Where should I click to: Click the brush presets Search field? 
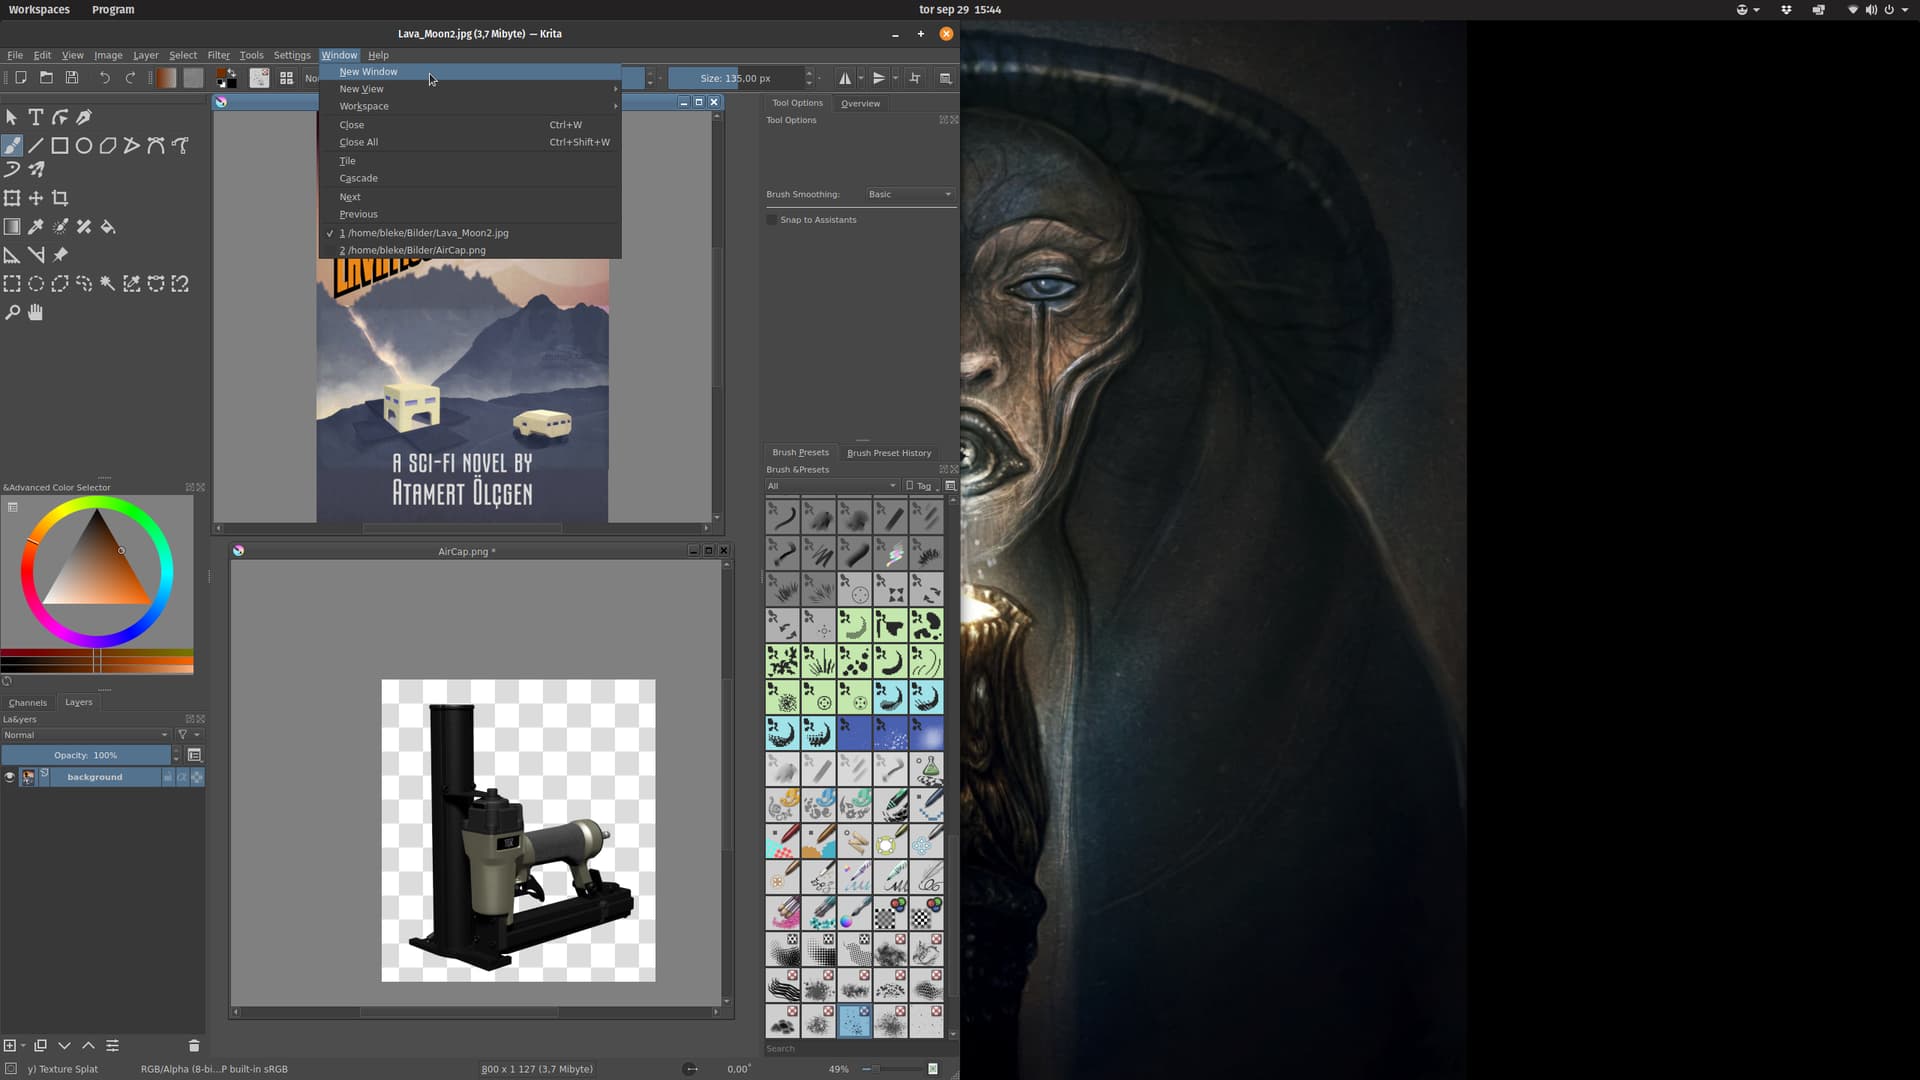(855, 1048)
